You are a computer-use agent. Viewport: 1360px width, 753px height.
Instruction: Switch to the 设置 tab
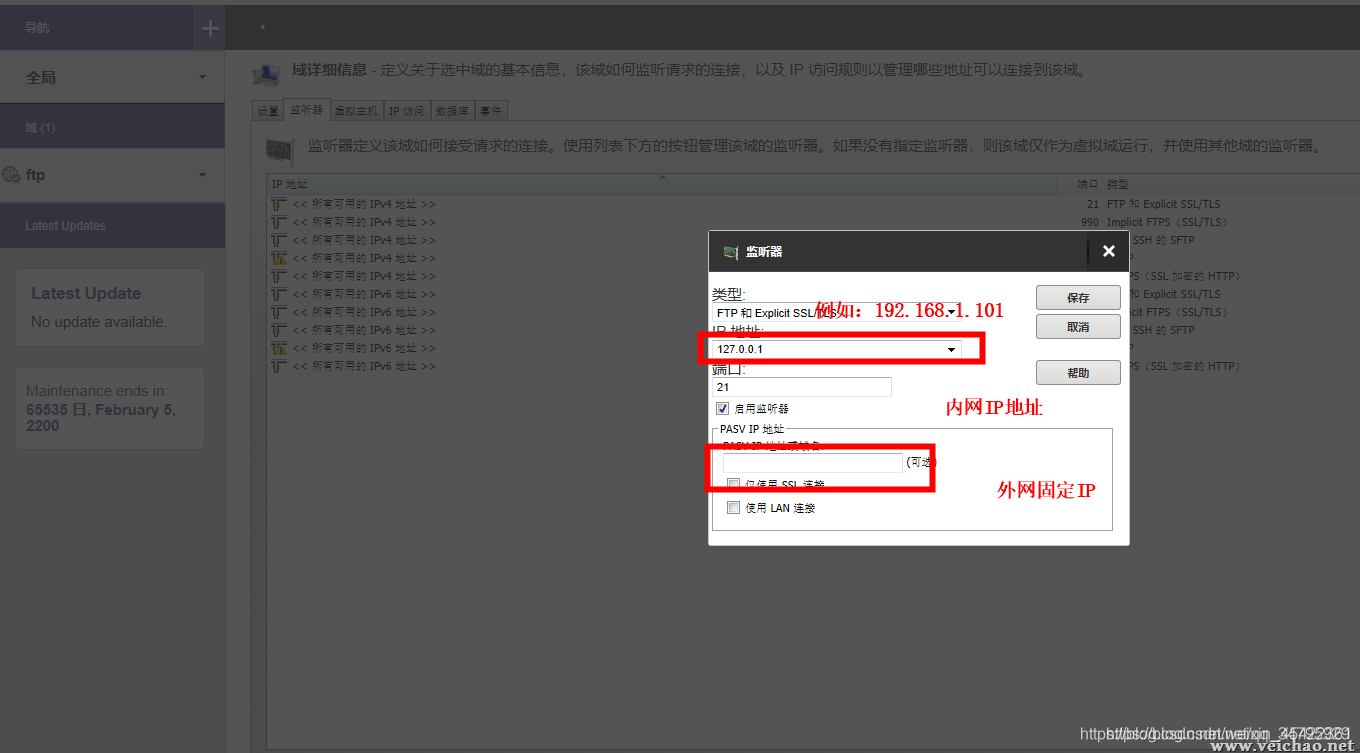pyautogui.click(x=268, y=110)
